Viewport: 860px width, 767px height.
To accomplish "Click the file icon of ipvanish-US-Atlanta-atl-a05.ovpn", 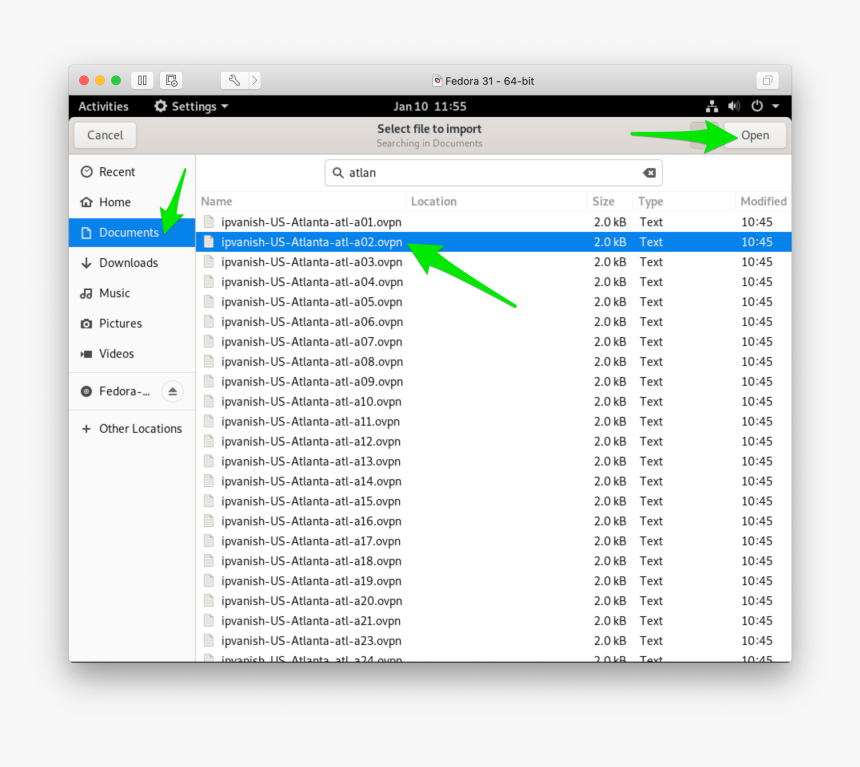I will coord(209,302).
